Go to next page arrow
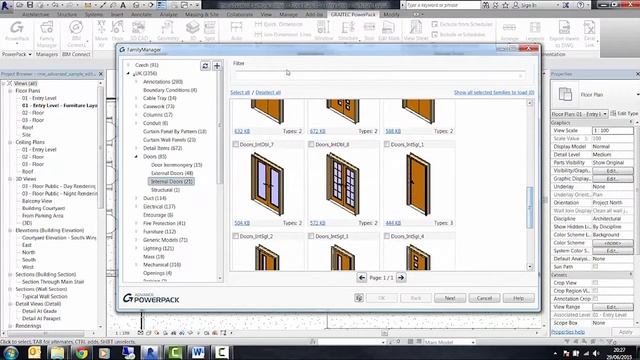The height and width of the screenshot is (360, 640). tap(401, 278)
